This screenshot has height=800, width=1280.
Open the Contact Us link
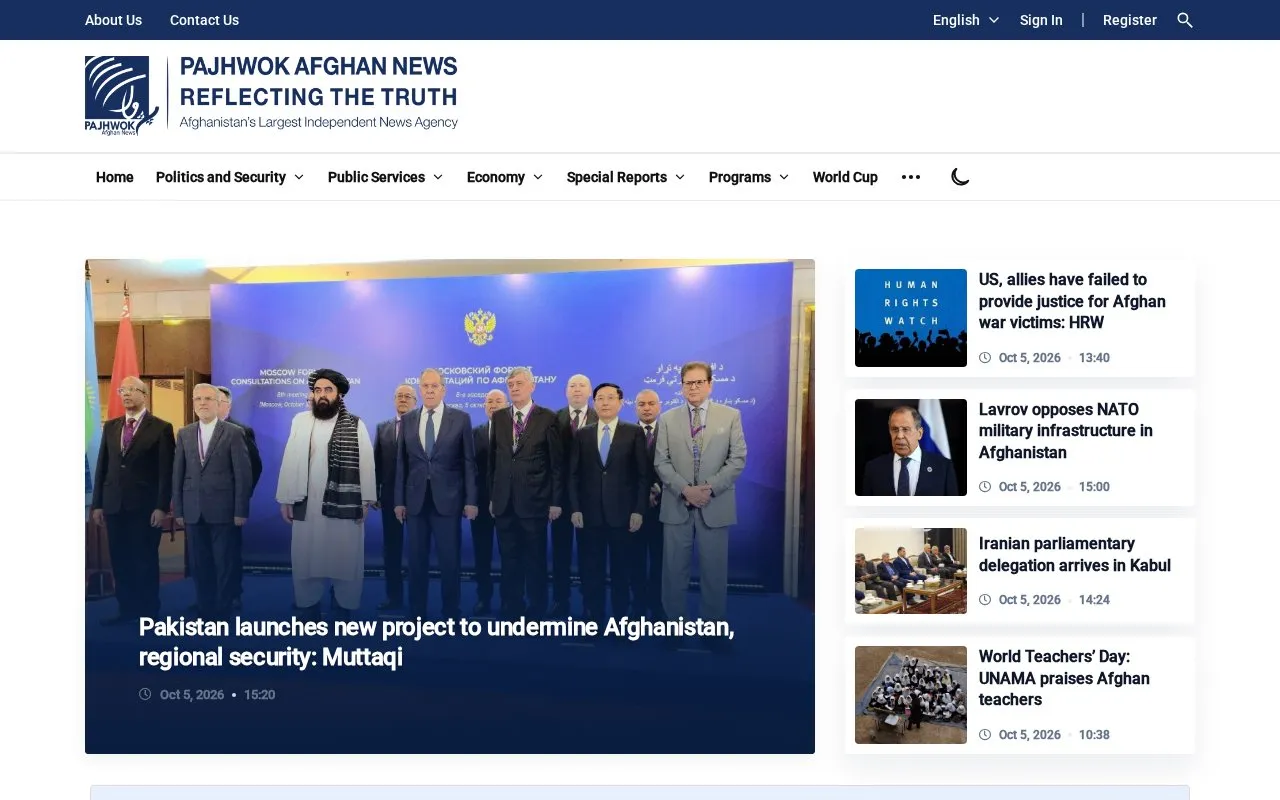204,20
